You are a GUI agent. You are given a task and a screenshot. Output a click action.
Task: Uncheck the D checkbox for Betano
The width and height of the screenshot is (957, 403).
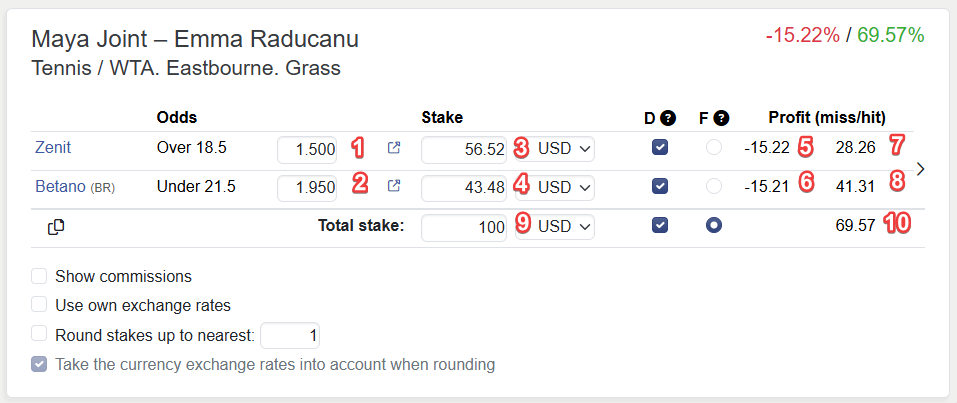pos(659,186)
